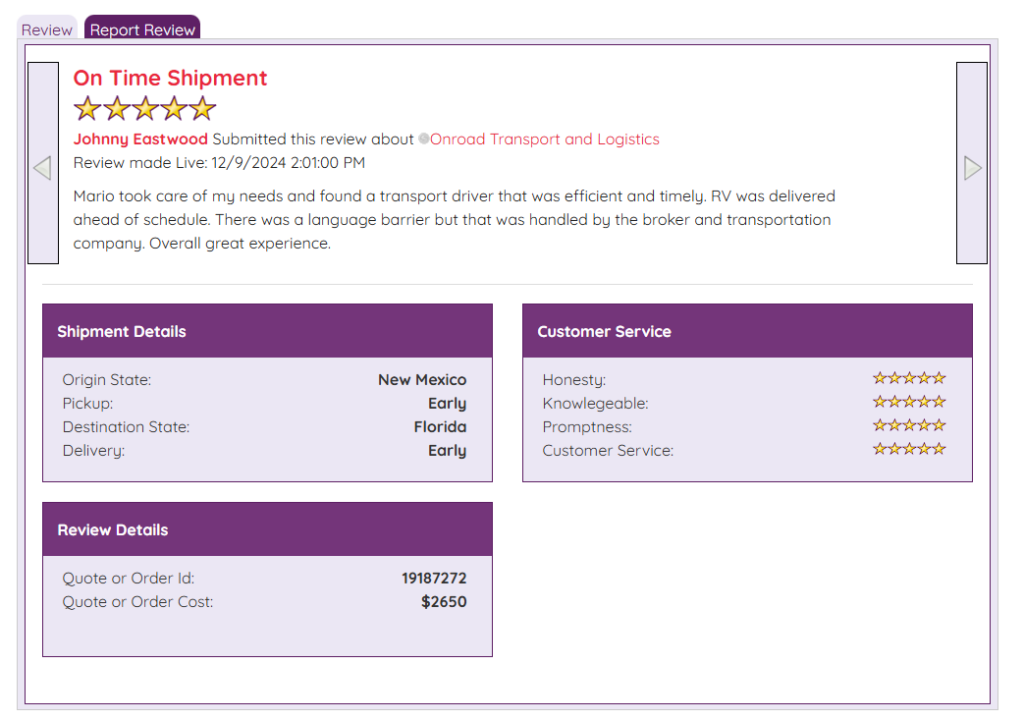Click reviewer name Johnny Eastwood
This screenshot has height=720, width=1024.
140,140
